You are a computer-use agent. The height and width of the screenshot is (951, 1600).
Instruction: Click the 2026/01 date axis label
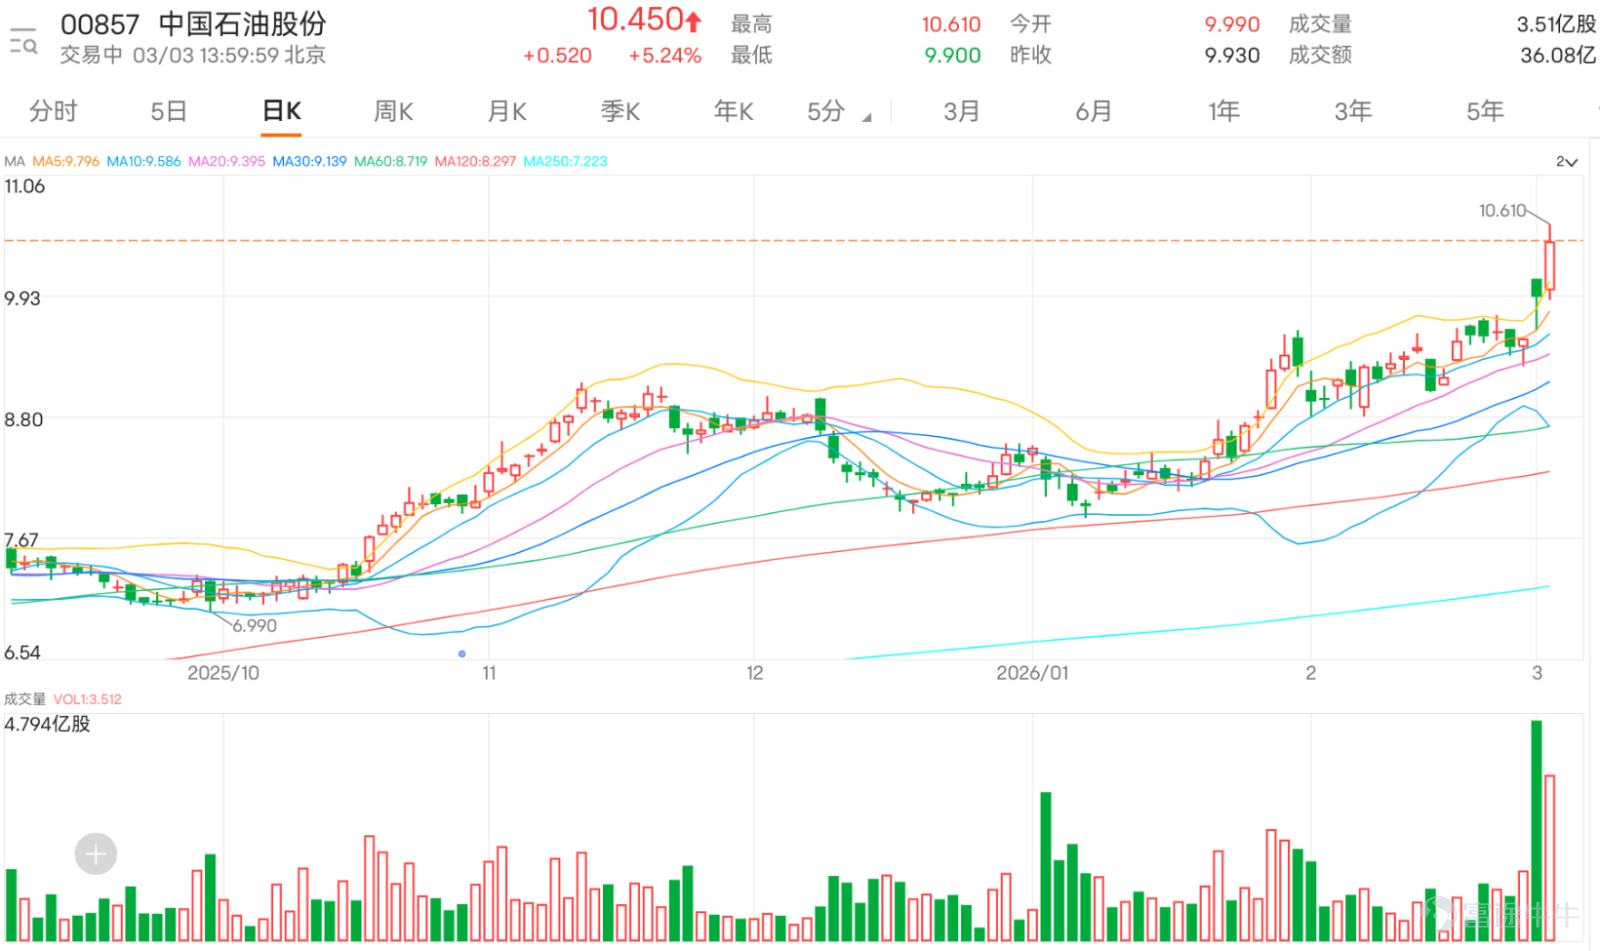pos(1032,673)
